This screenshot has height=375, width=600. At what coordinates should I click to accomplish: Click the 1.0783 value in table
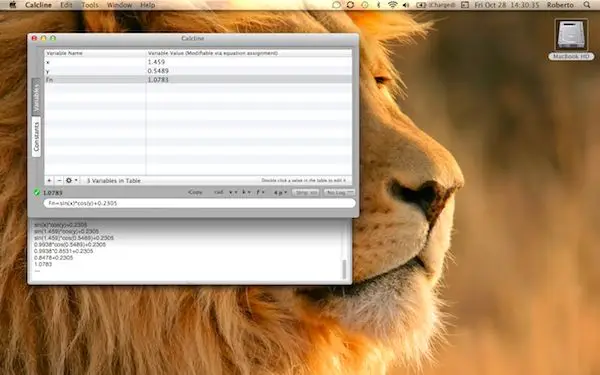point(158,80)
